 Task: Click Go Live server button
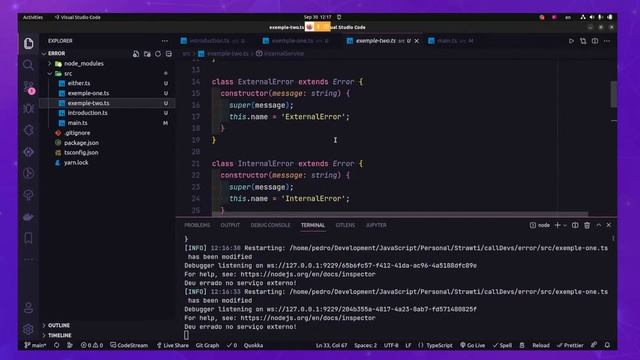[473, 345]
